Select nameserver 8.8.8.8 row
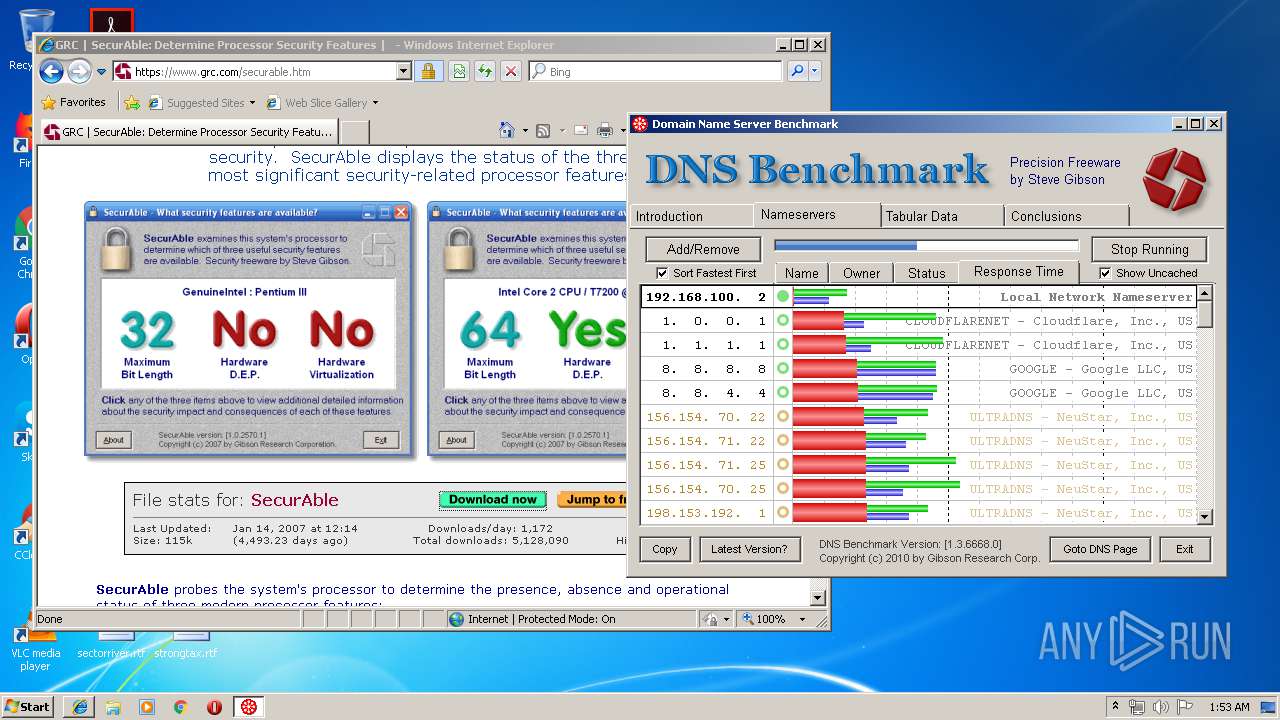1280x720 pixels. [918, 369]
